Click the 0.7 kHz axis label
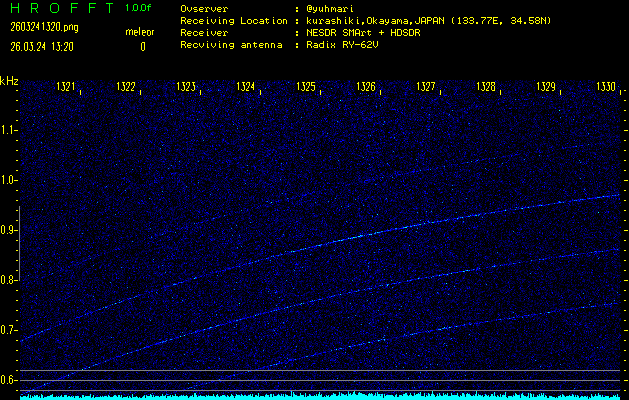 9,330
